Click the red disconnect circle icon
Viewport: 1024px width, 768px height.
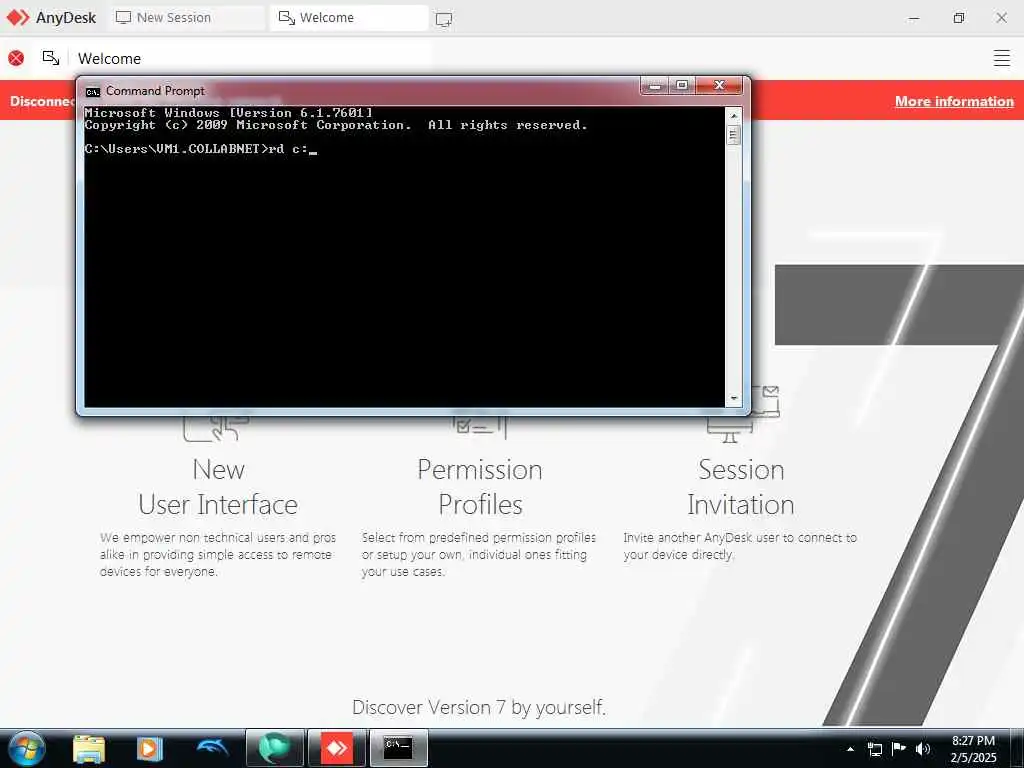tap(16, 58)
